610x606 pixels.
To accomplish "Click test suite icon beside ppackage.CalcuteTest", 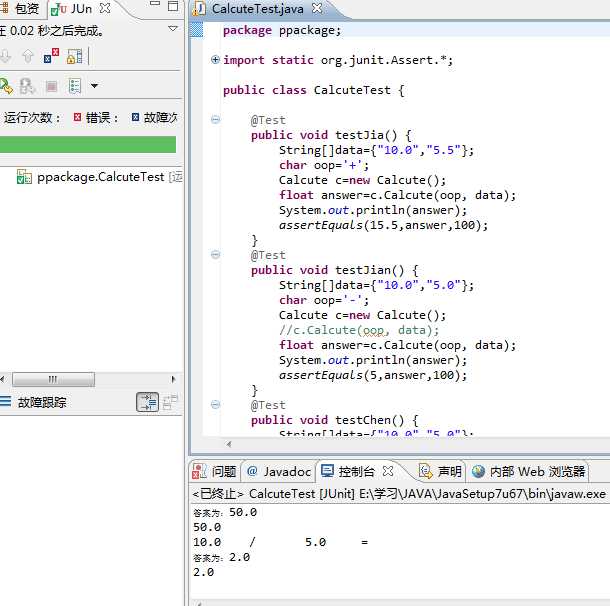I will tap(24, 177).
